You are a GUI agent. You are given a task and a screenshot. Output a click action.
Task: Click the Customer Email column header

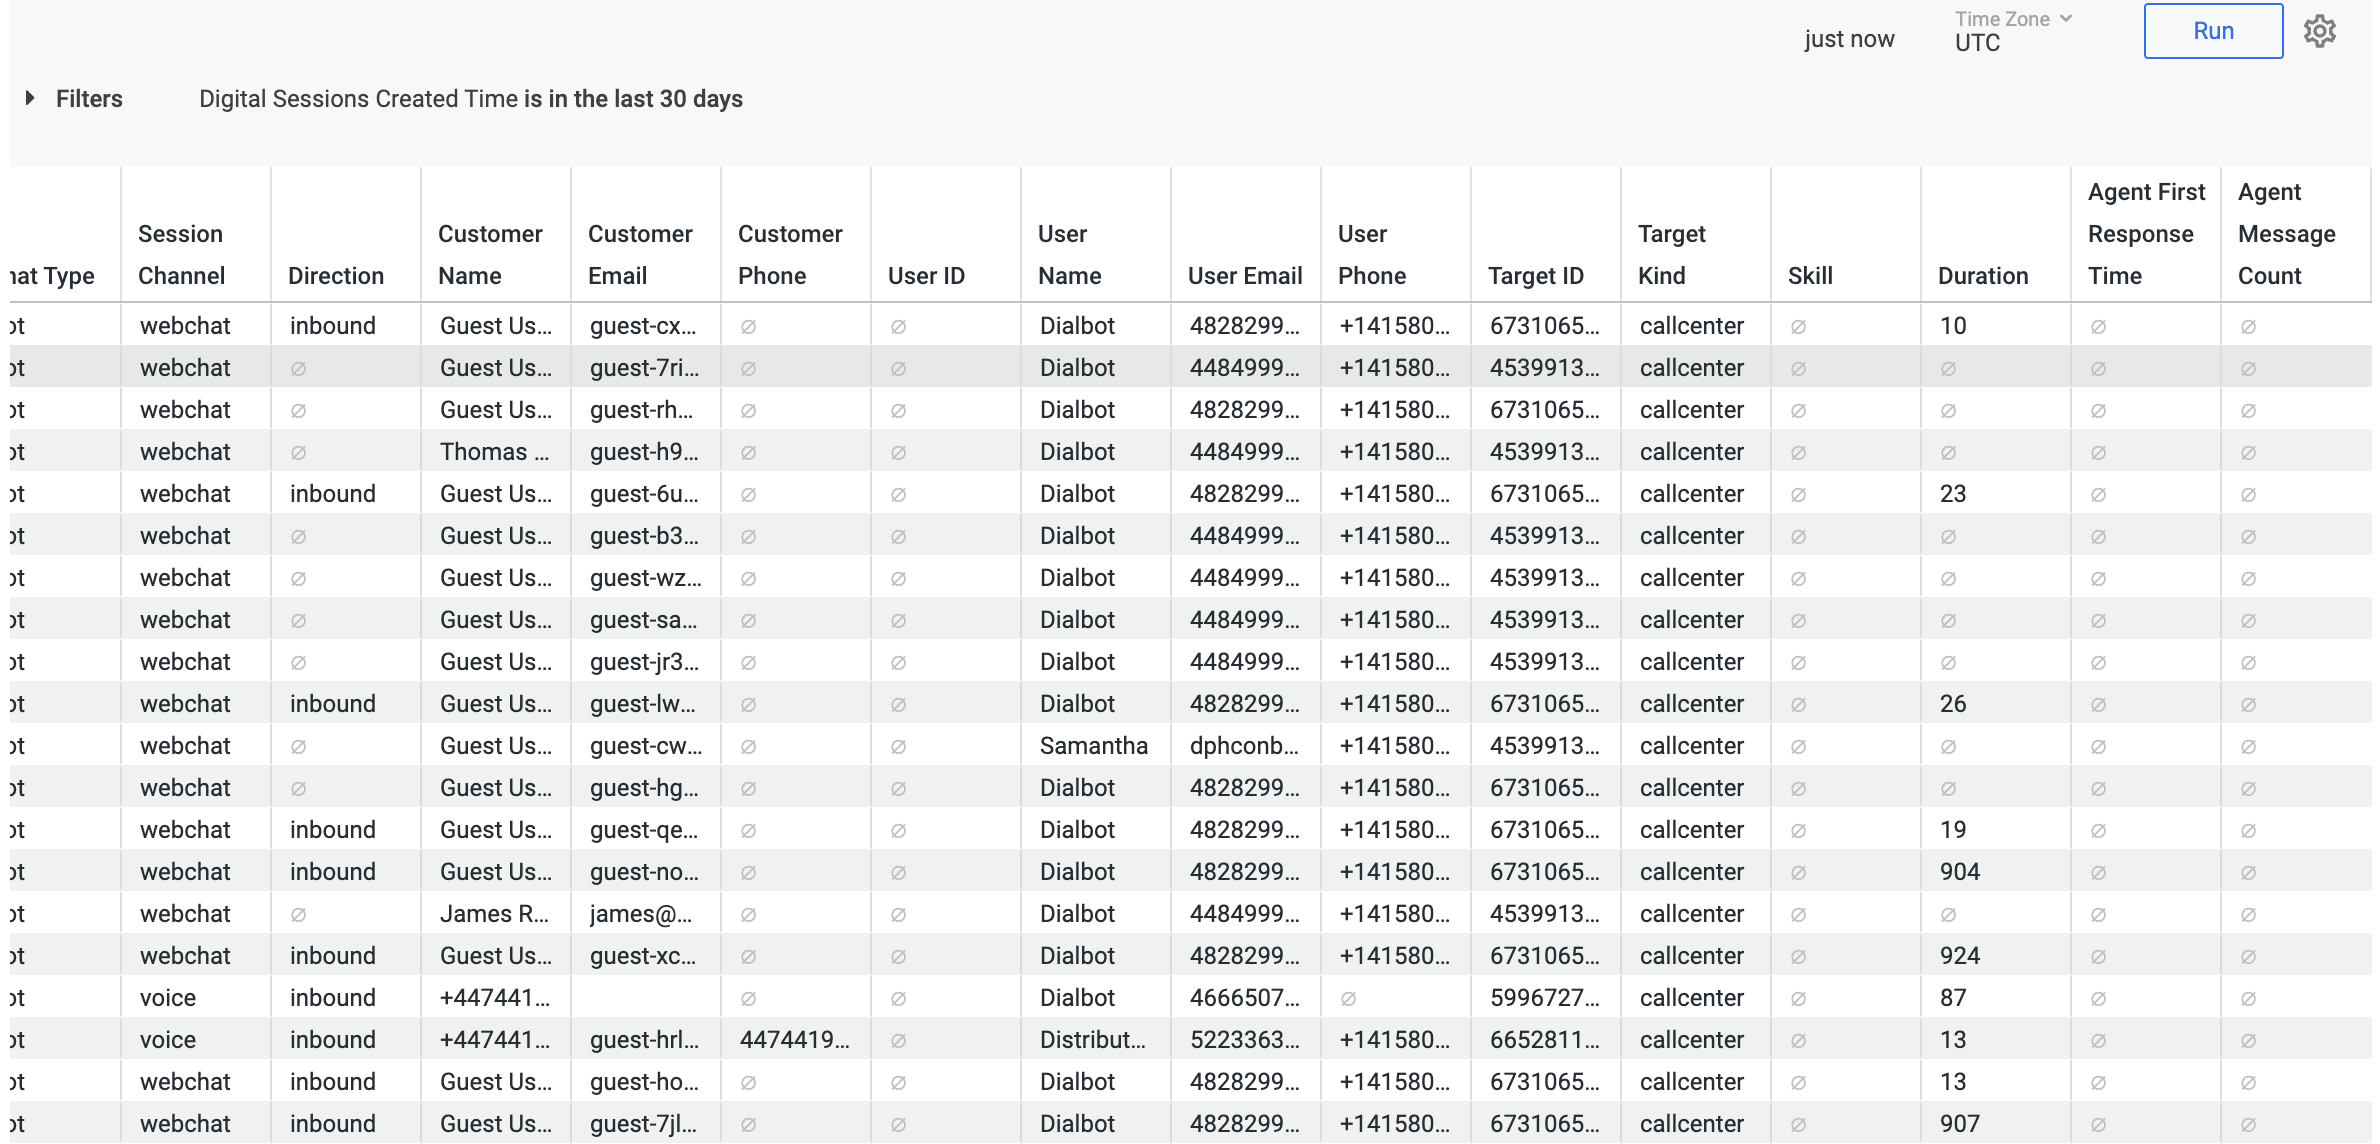[x=639, y=254]
